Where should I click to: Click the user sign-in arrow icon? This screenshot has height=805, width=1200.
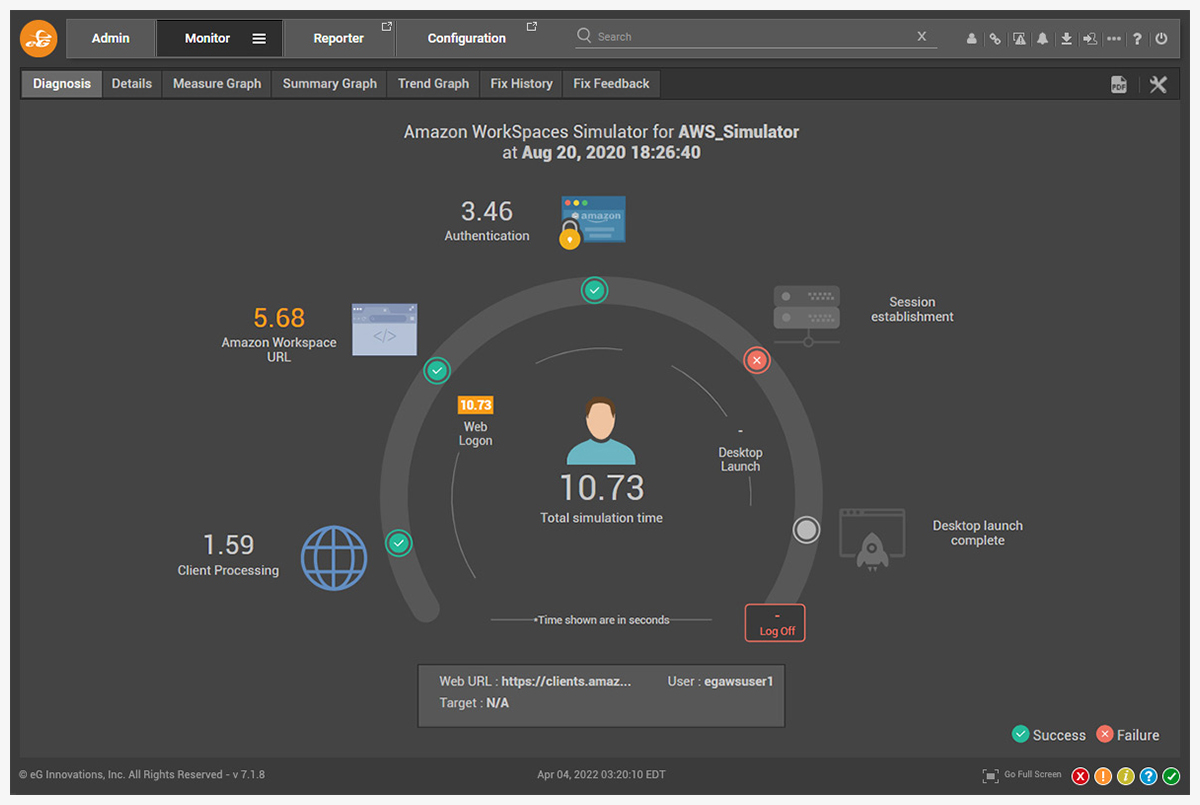(x=1090, y=38)
